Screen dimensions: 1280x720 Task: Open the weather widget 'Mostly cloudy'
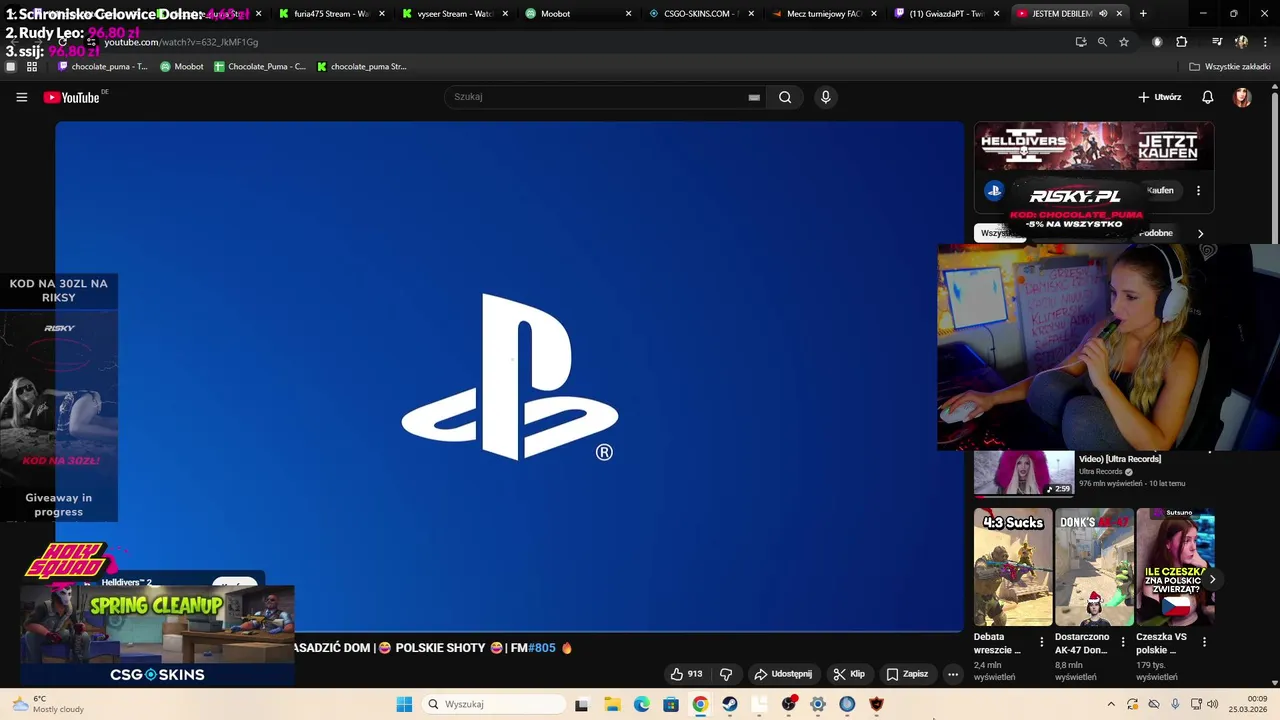click(x=48, y=704)
